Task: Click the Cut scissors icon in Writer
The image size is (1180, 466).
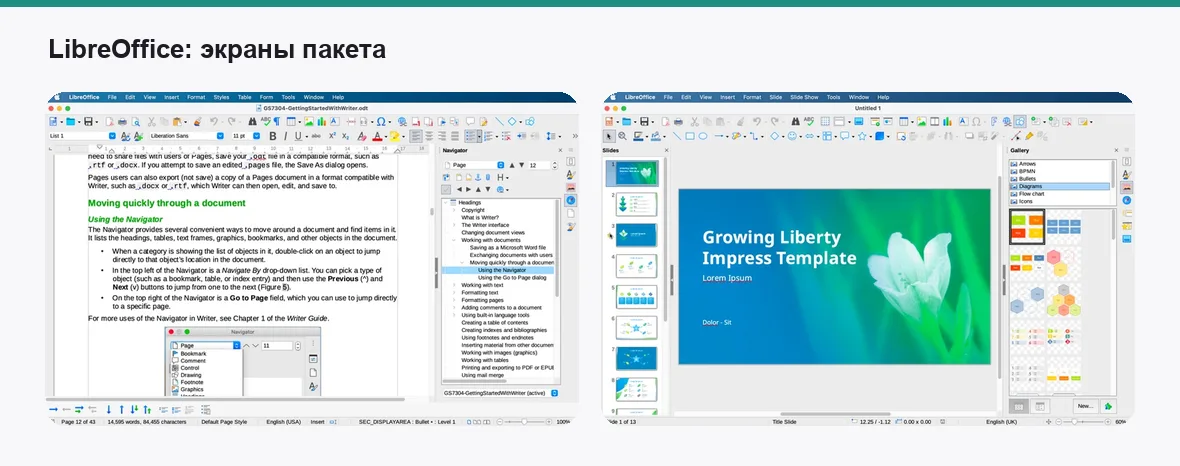Action: click(152, 121)
